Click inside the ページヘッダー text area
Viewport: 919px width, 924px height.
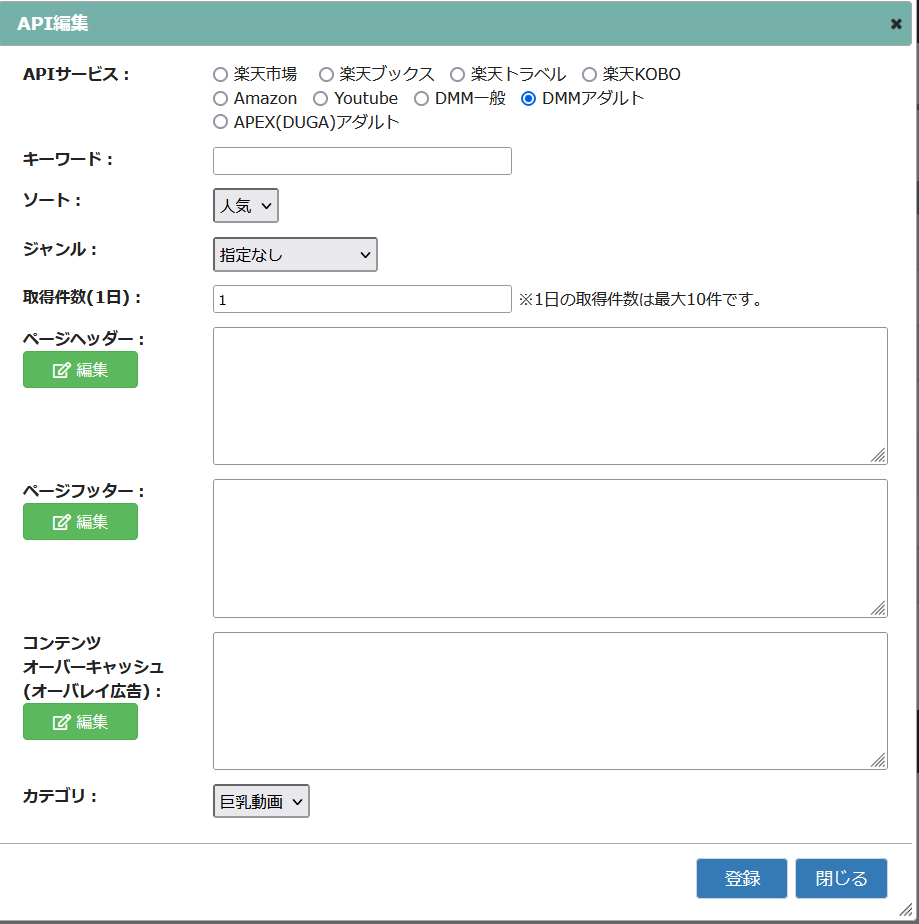550,396
